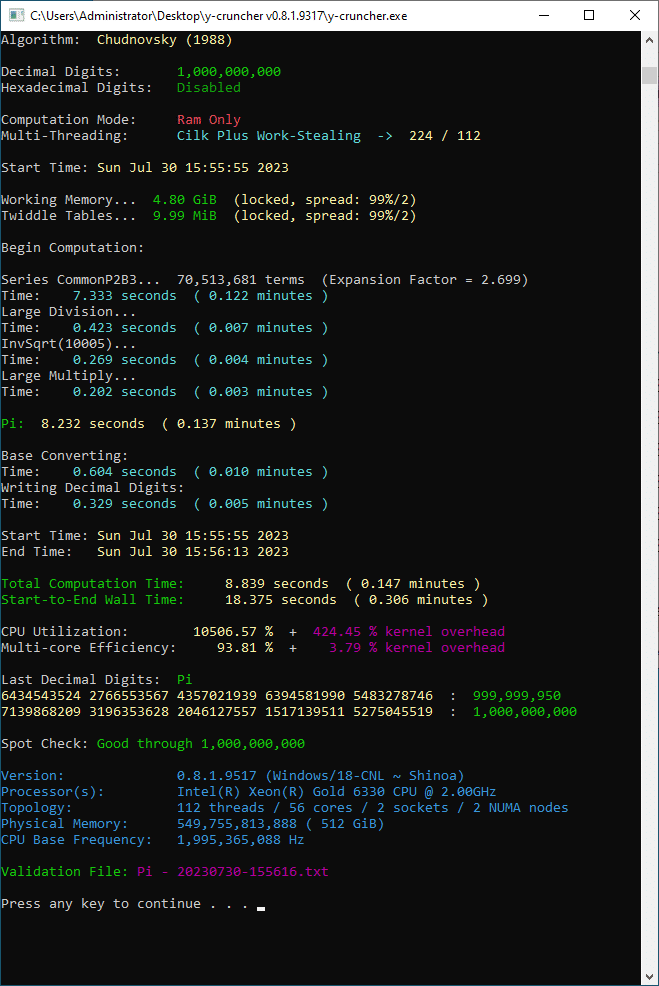
Task: Click 'Chudnovsky (1988)' algorithm text
Action: pyautogui.click(x=164, y=40)
